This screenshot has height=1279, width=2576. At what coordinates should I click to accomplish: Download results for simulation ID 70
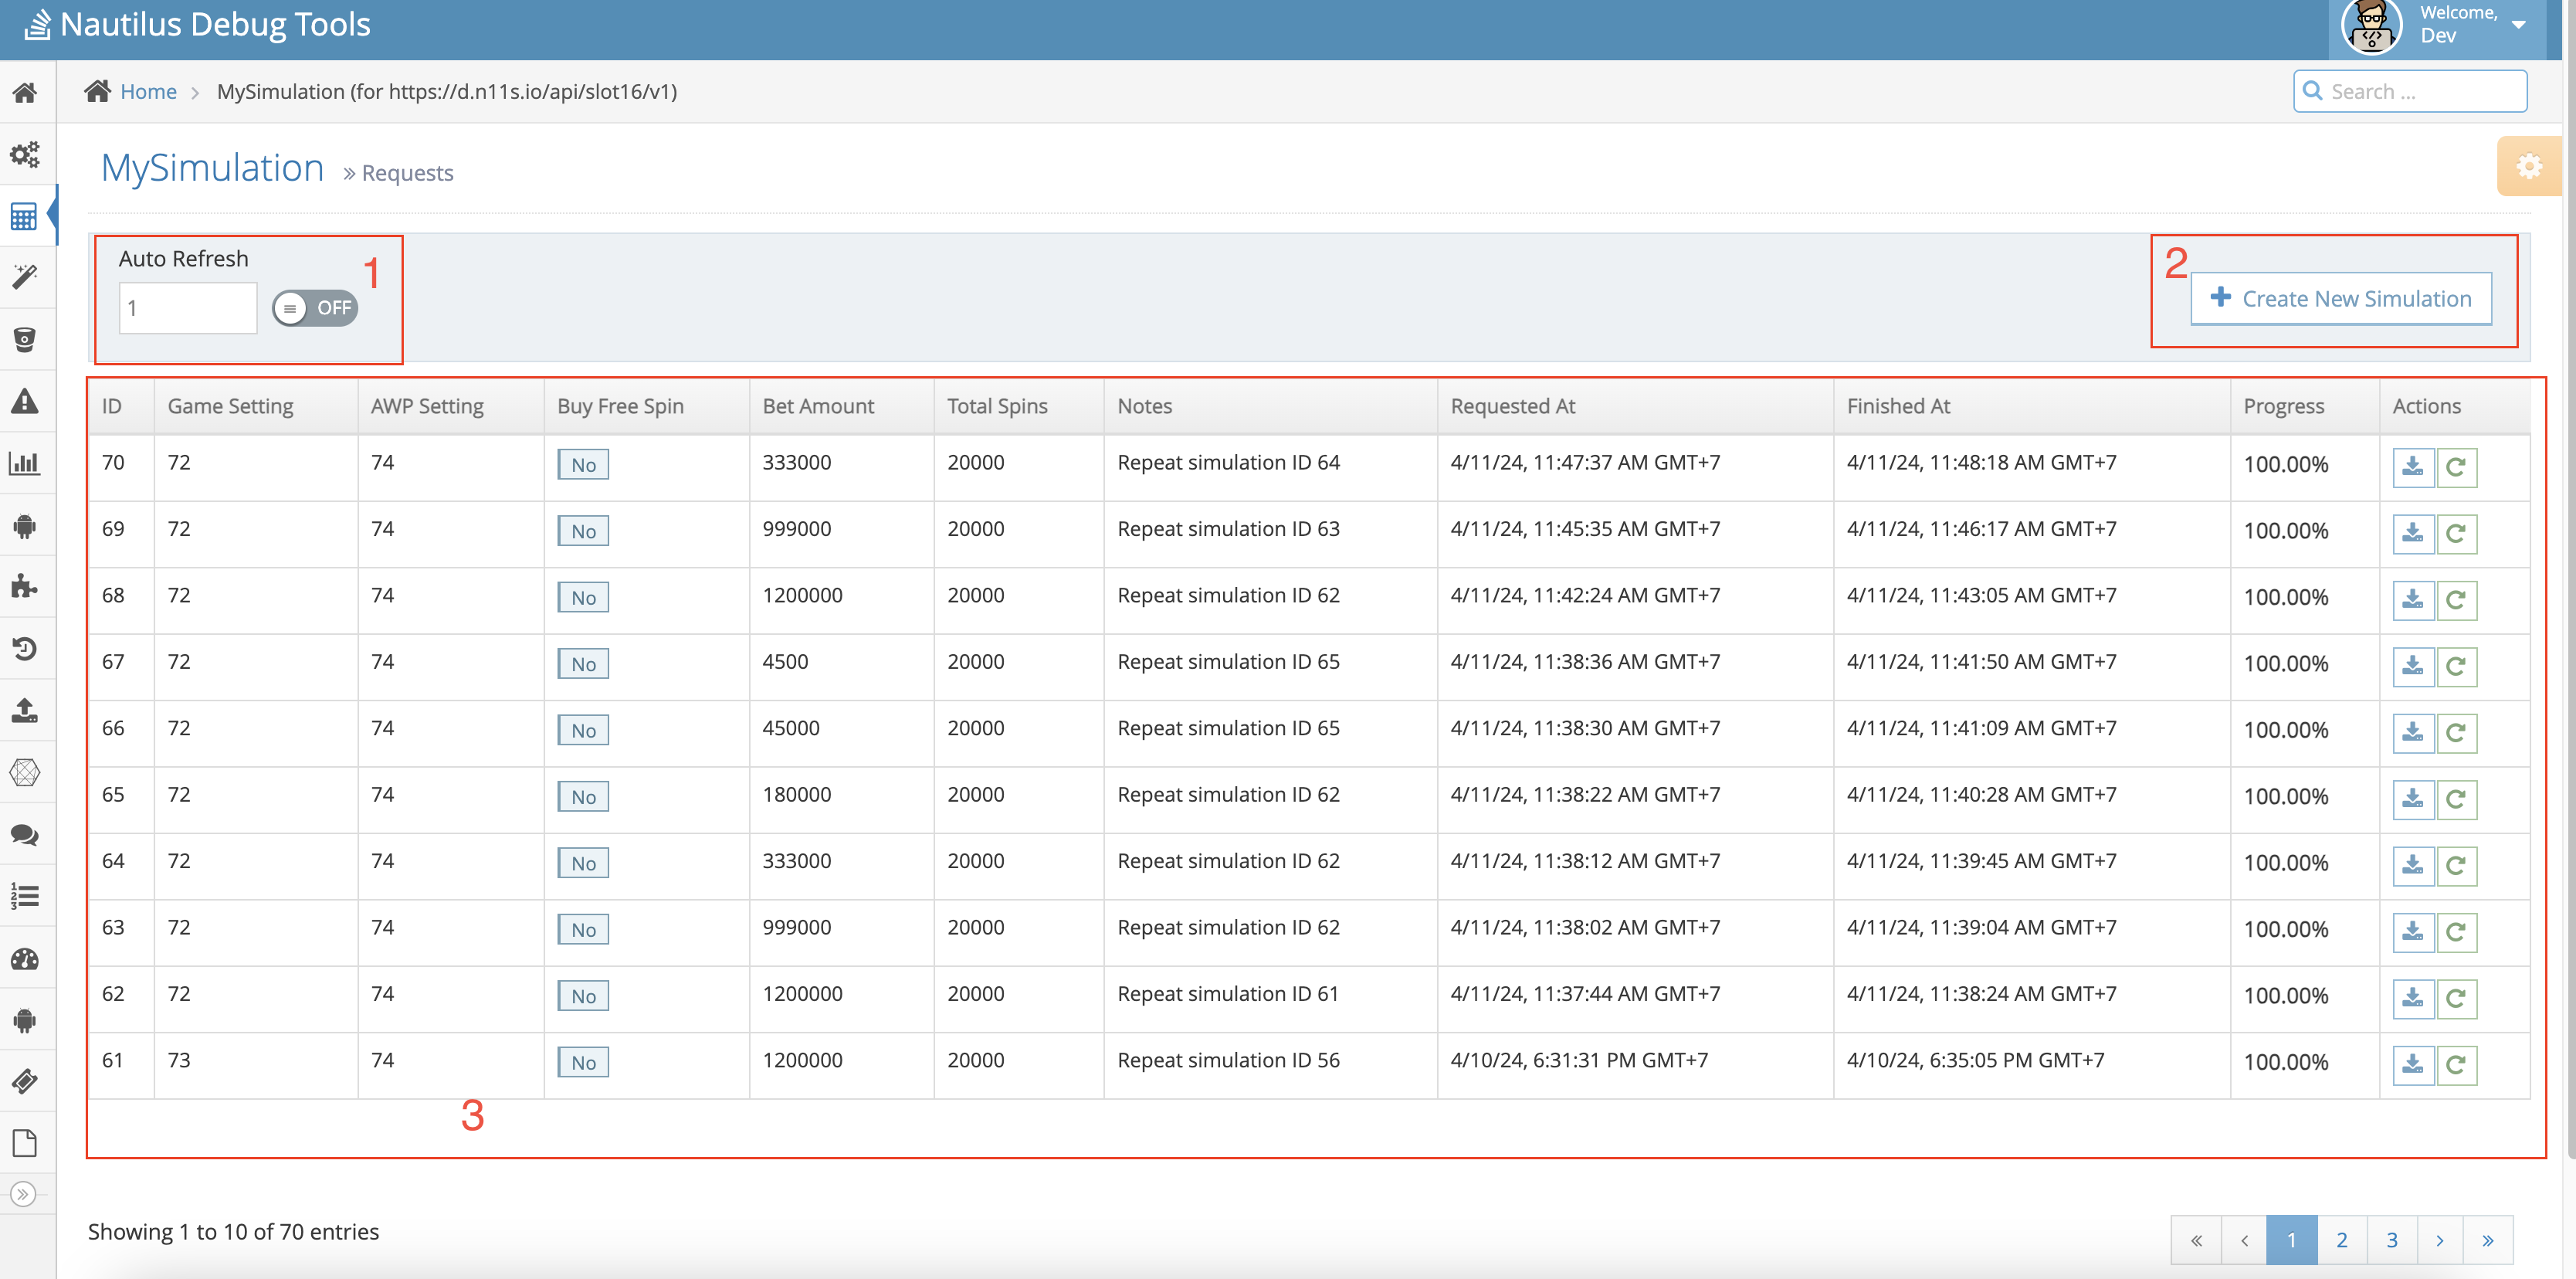click(2412, 467)
